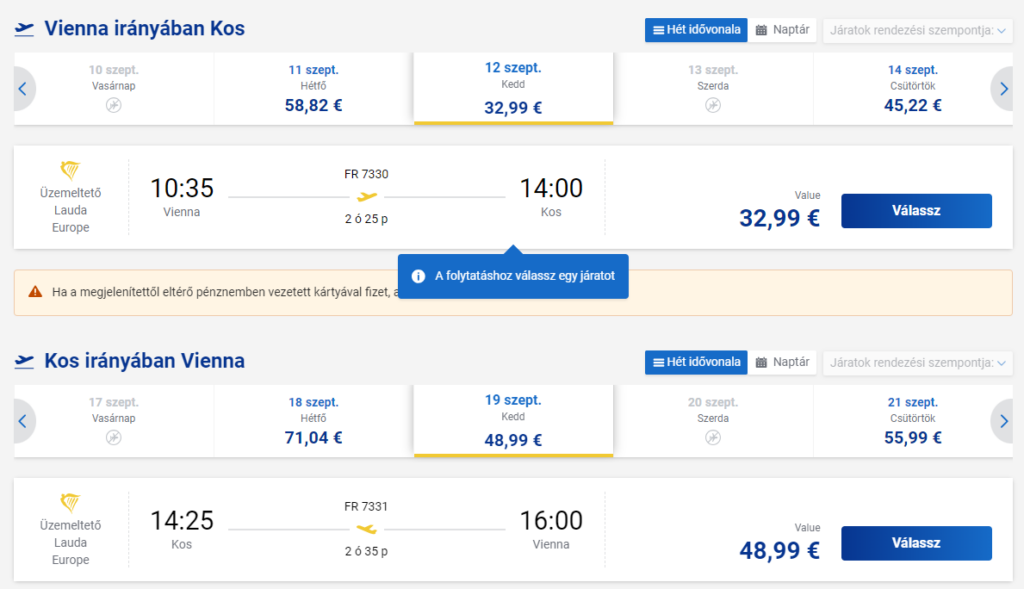Image resolution: width=1024 pixels, height=589 pixels.
Task: Toggle Hét idővonala view for return flights
Action: (696, 362)
